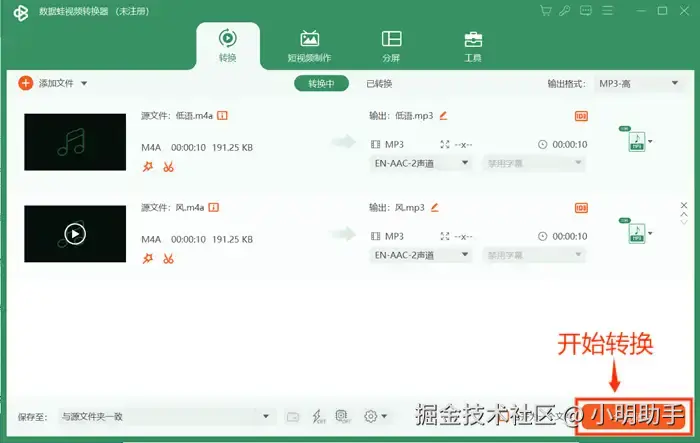
Task: Click MP3 format icon for 低语.mp3
Action: [635, 142]
